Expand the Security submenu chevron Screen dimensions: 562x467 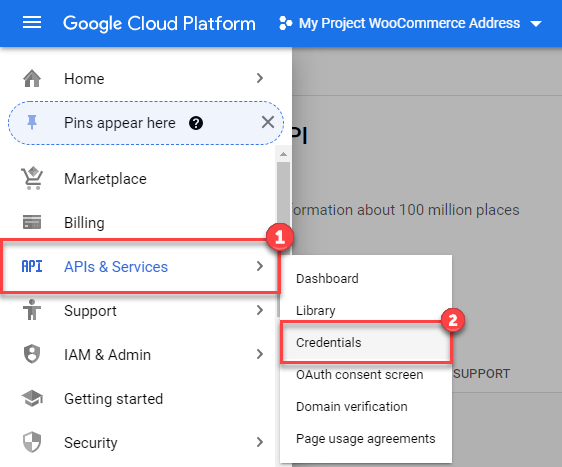click(x=260, y=442)
